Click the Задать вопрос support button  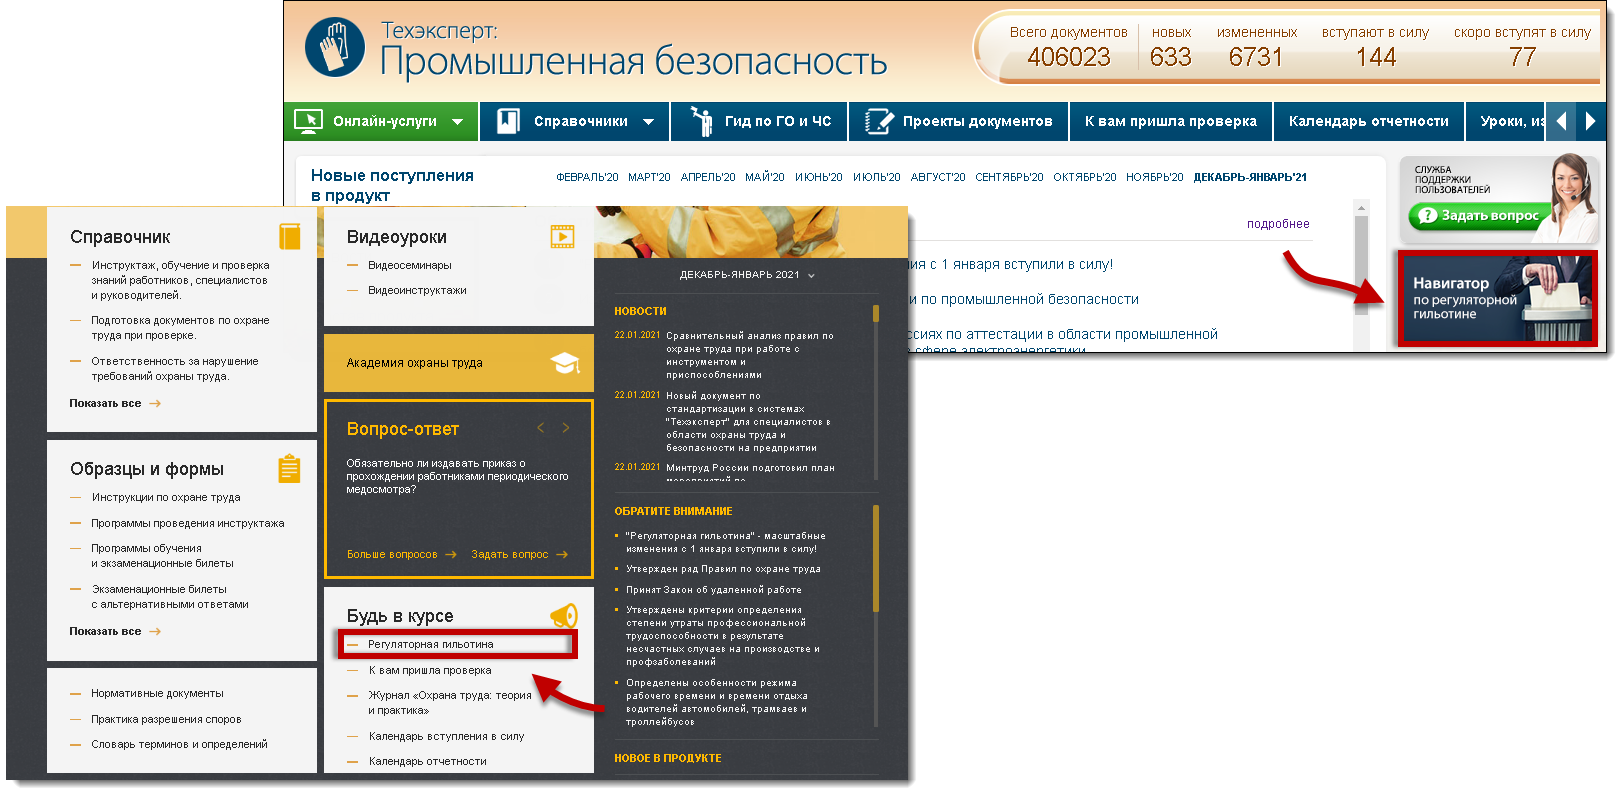(1477, 215)
